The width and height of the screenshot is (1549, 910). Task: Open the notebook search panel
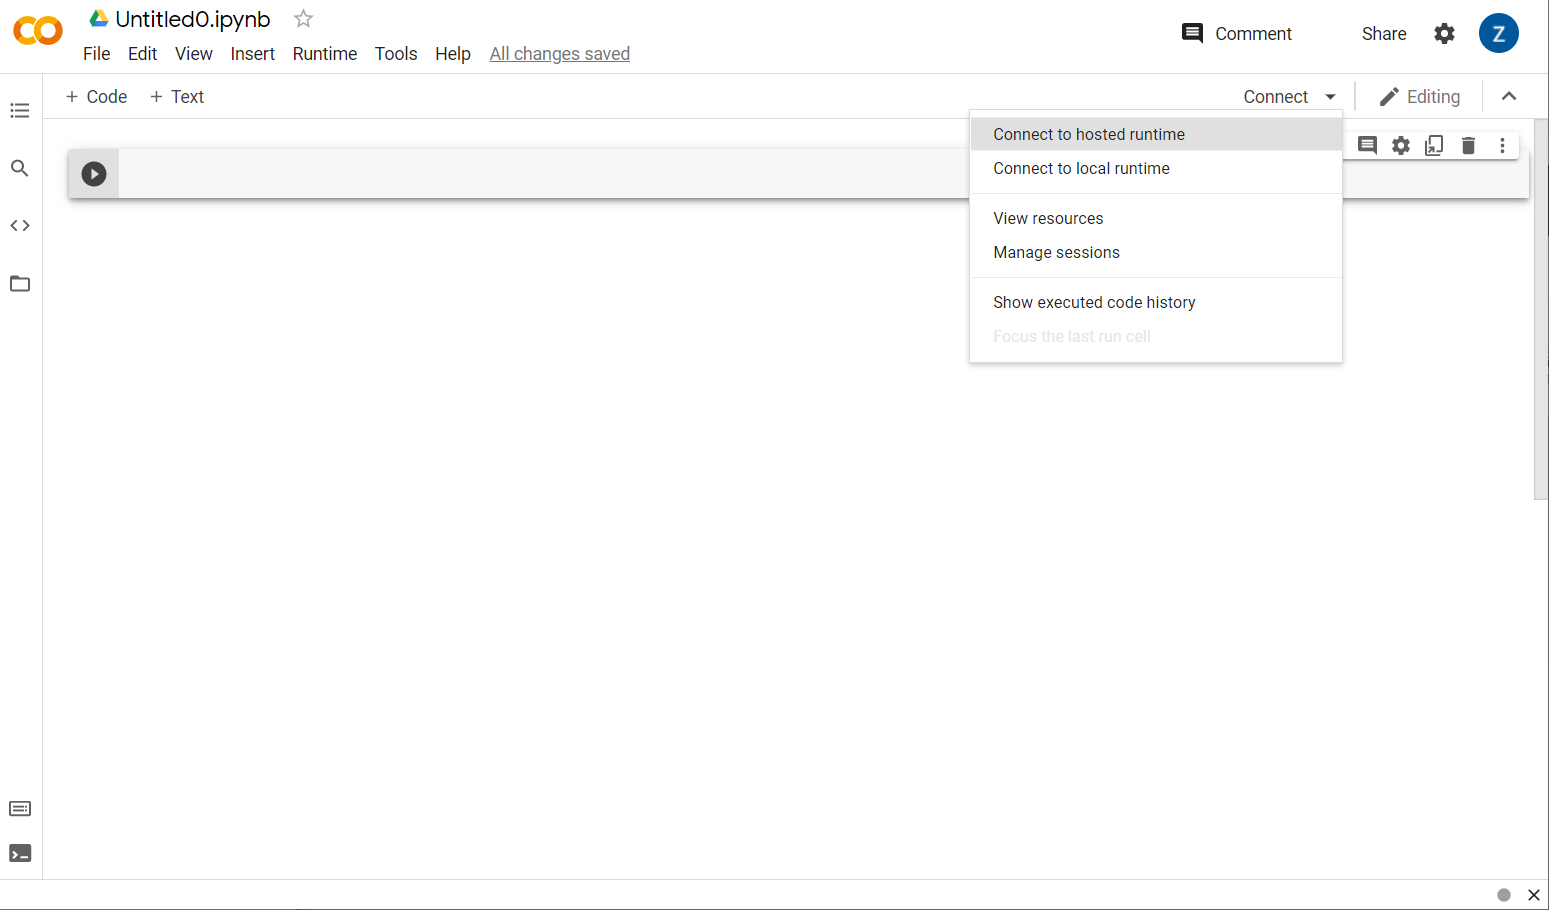point(20,168)
